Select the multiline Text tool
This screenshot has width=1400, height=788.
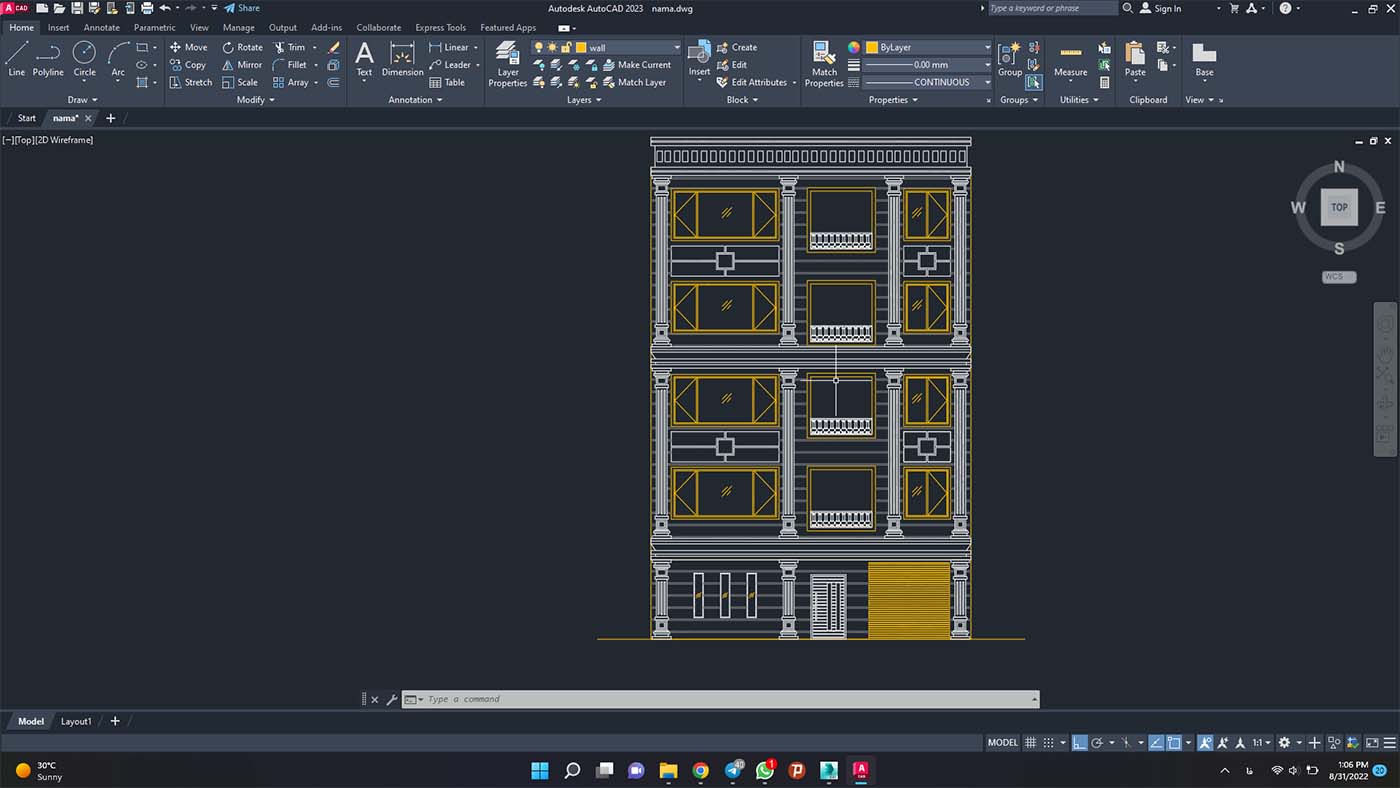pos(364,59)
